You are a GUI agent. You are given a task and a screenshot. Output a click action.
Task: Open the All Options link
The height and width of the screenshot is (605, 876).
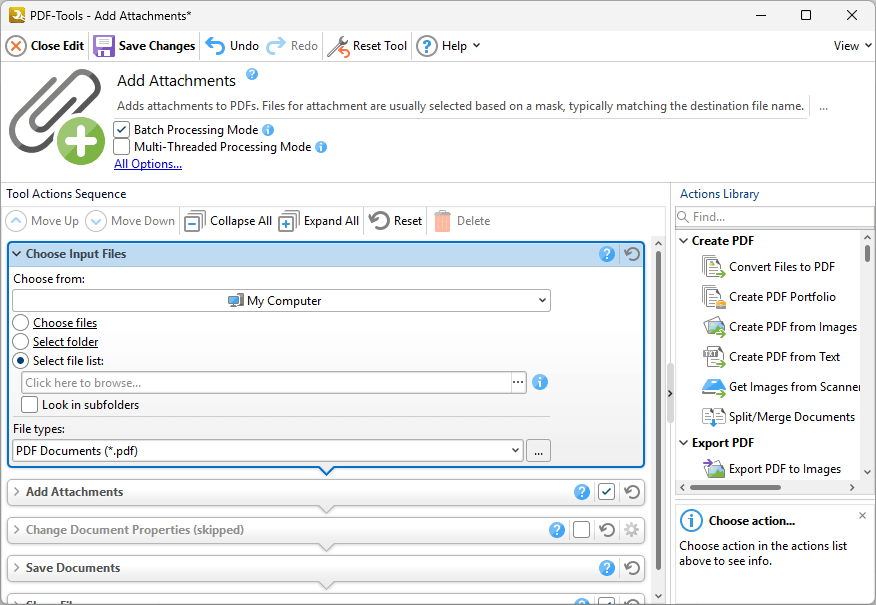point(148,164)
